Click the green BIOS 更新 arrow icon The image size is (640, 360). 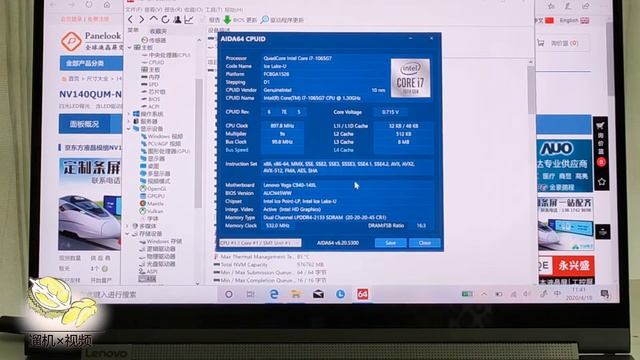pos(227,19)
